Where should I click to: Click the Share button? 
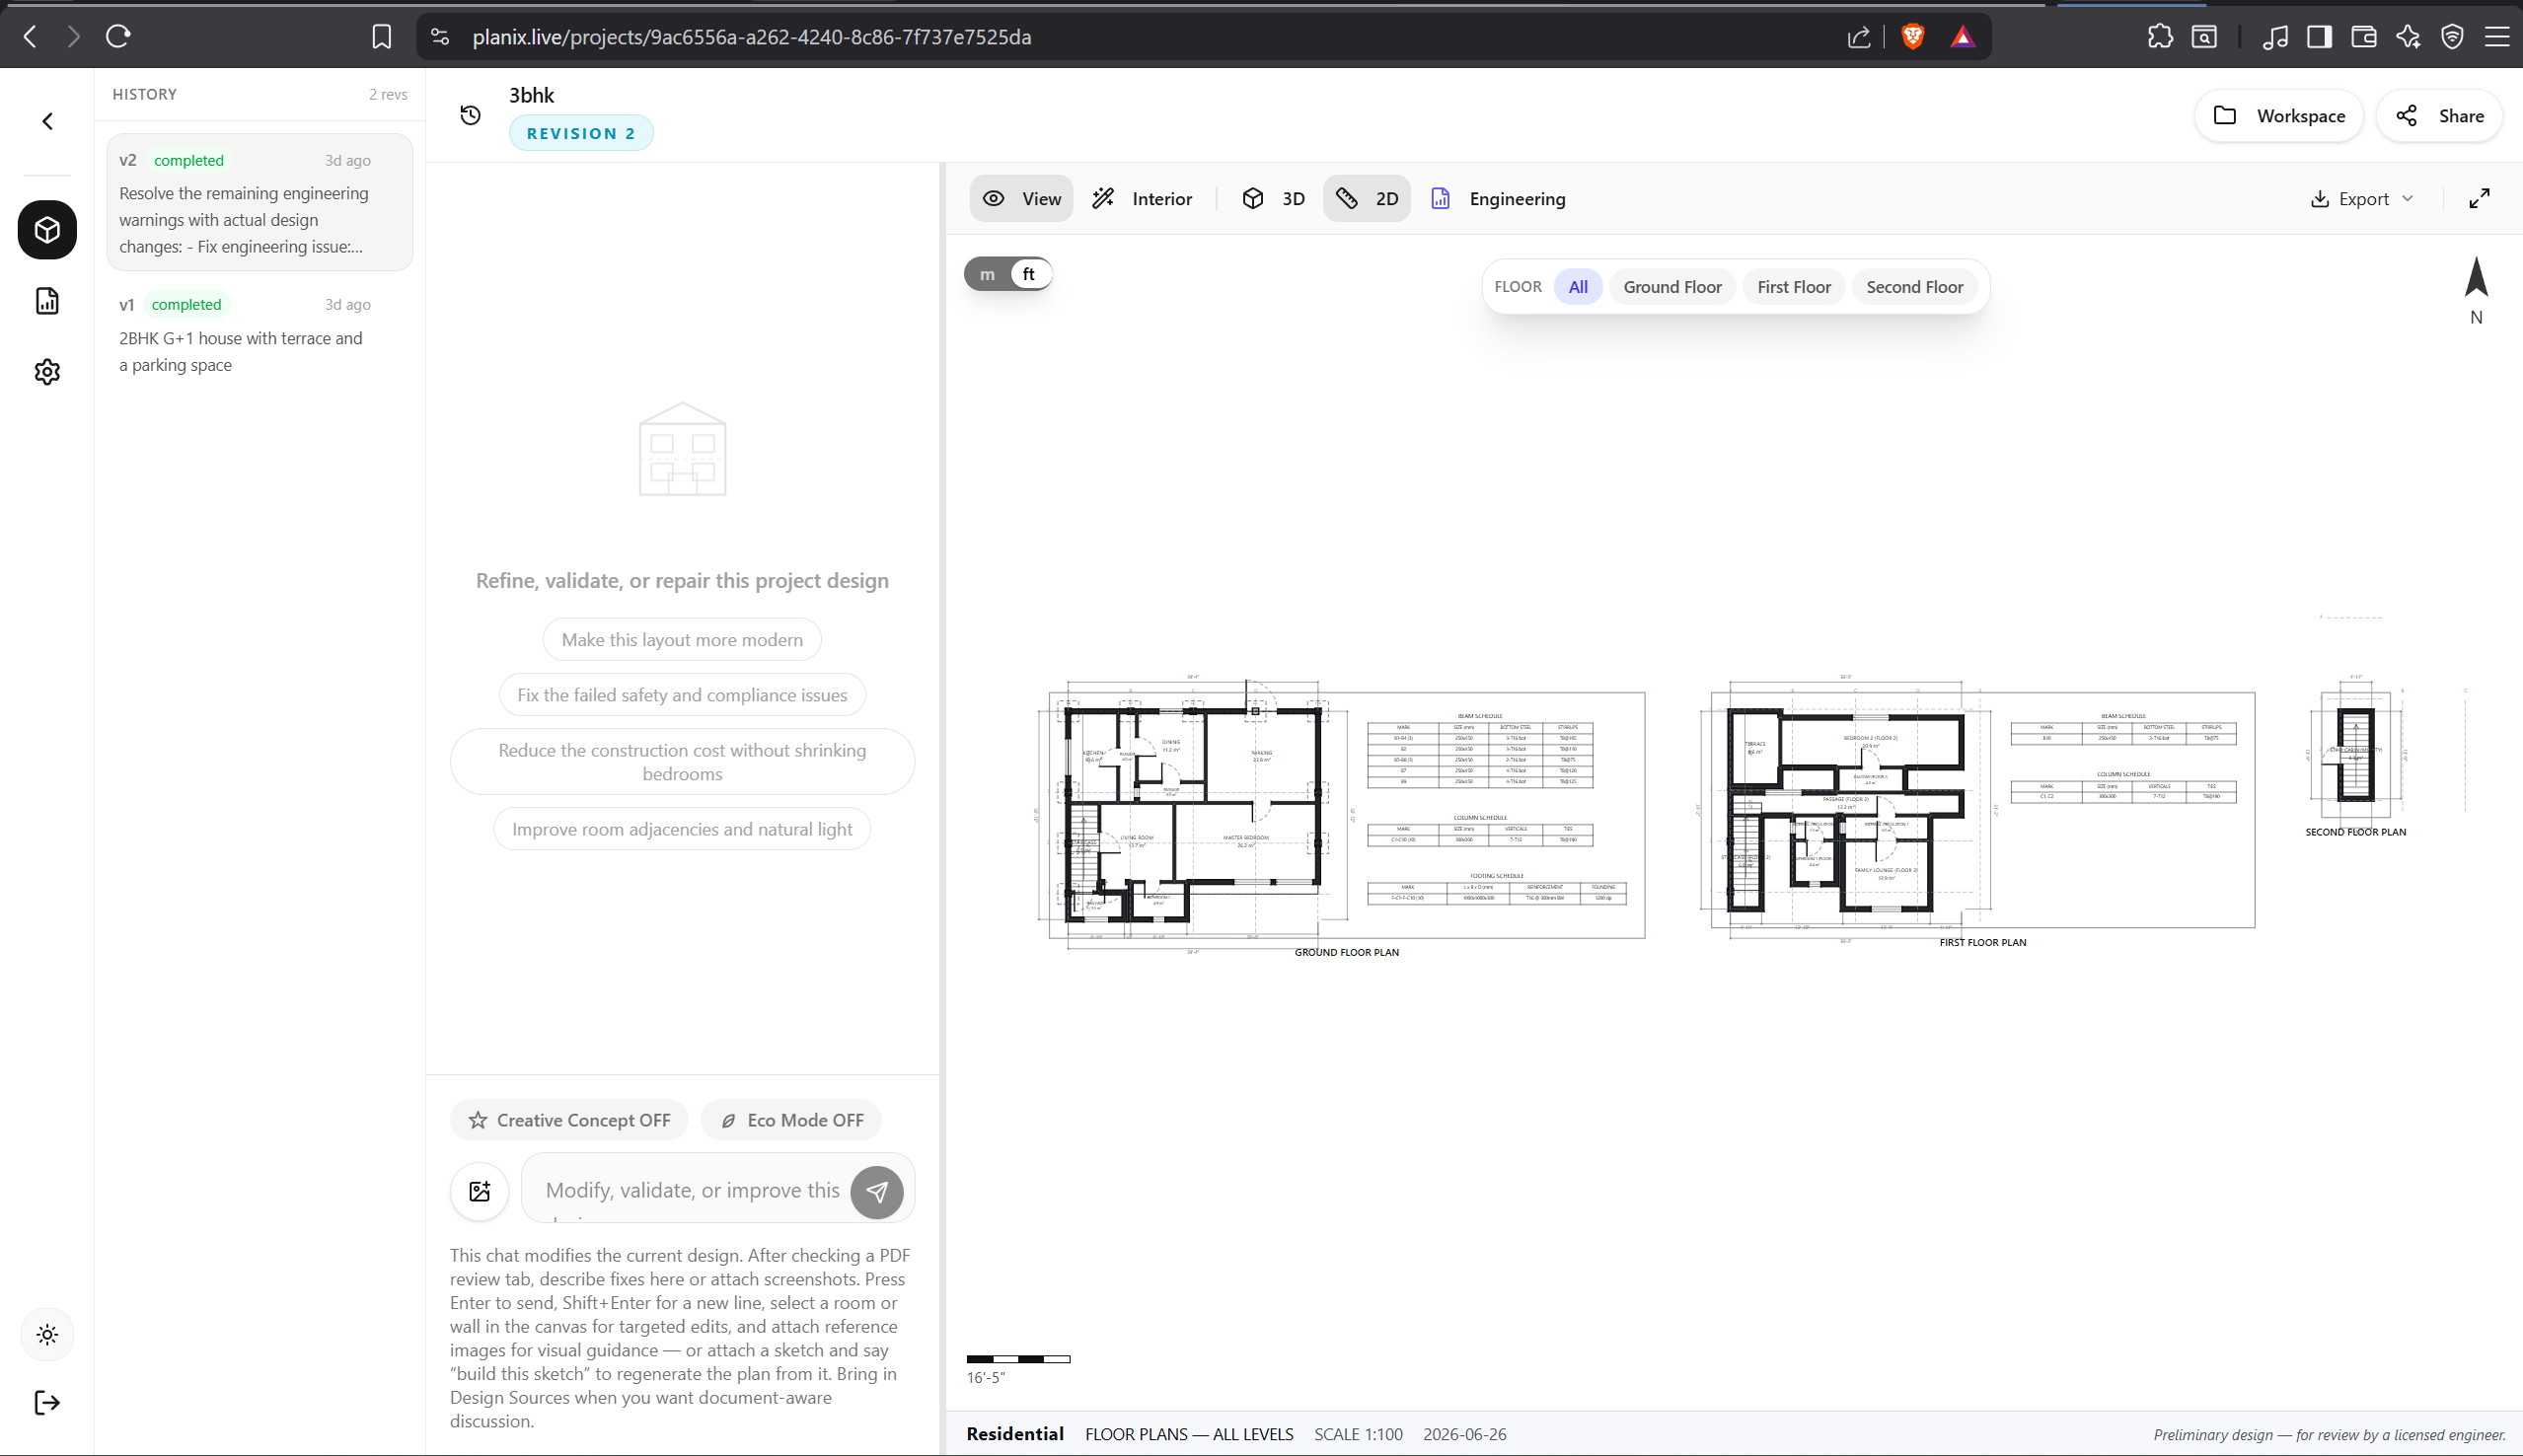point(2439,116)
